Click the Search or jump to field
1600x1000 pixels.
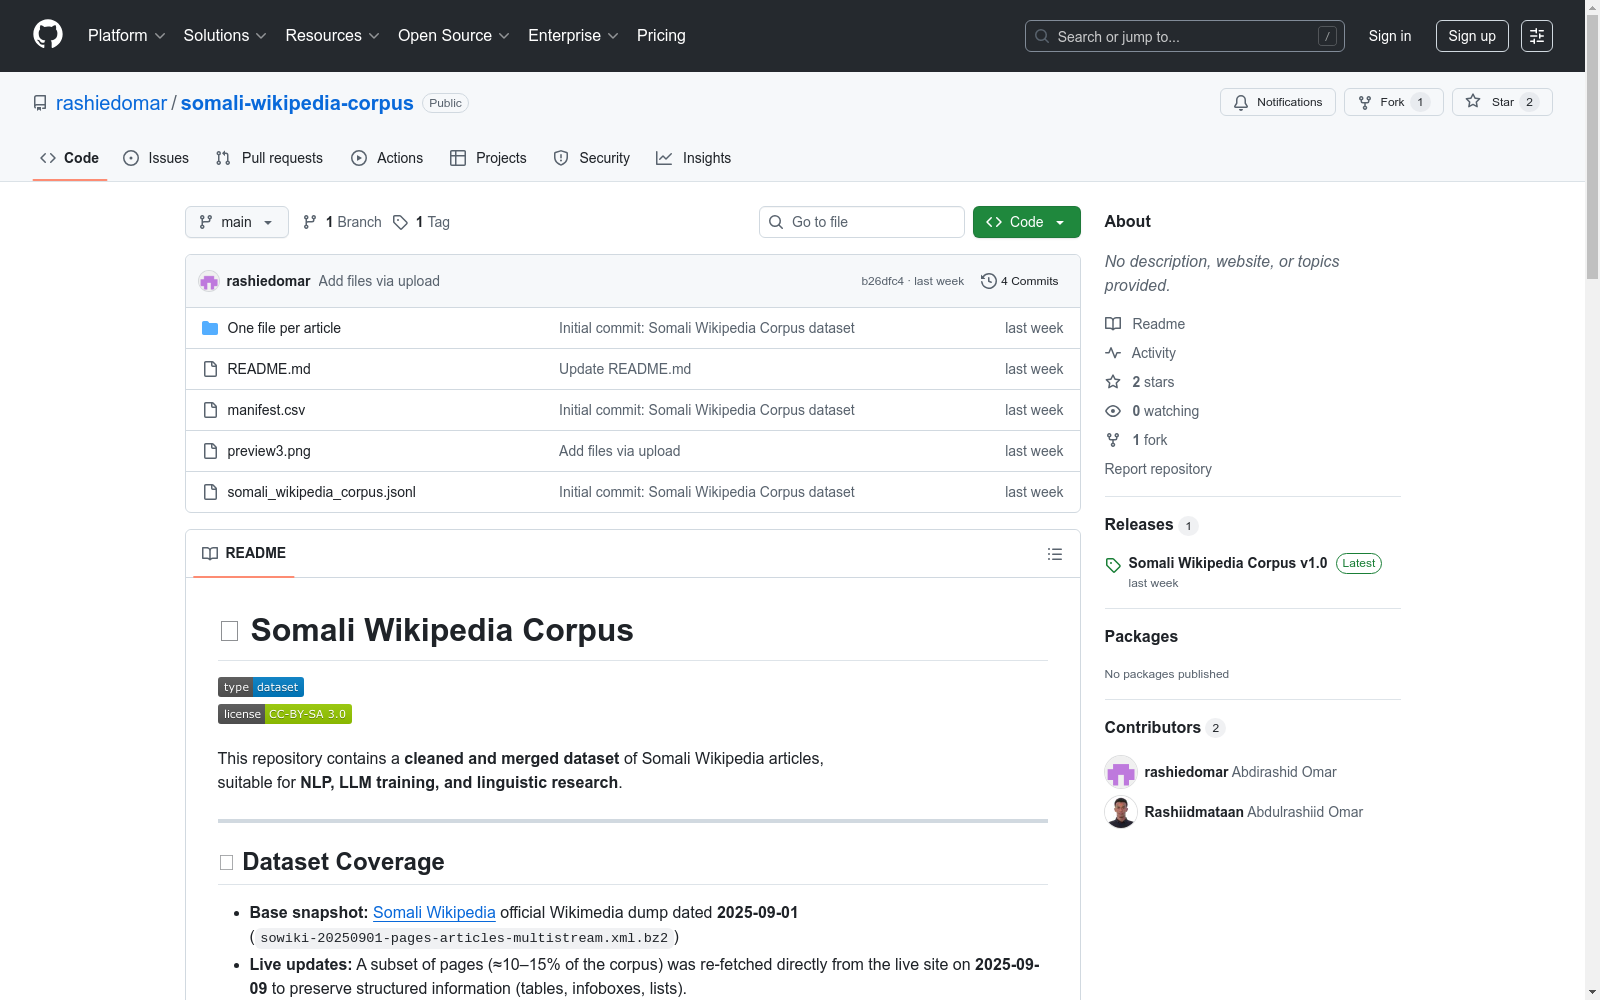click(x=1185, y=36)
